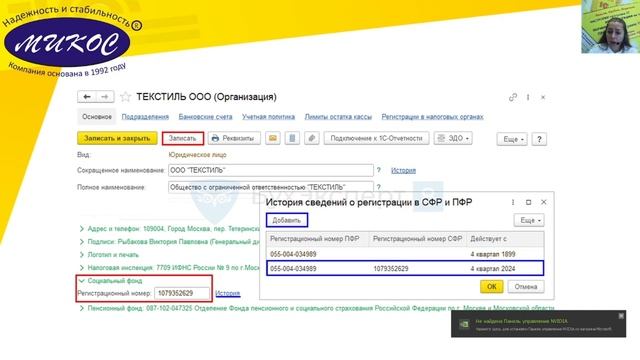Select row with 4 квартал 2024
This screenshot has height=360, width=640.
click(x=405, y=269)
